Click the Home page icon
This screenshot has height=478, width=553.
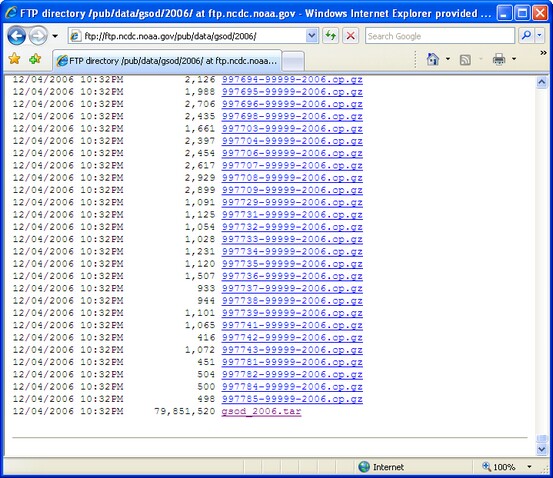(433, 59)
